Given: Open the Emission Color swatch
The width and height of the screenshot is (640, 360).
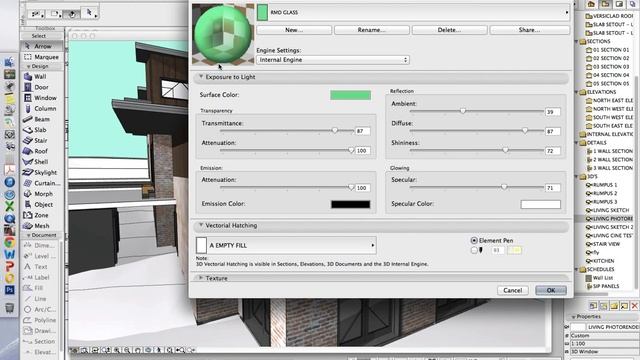Looking at the screenshot, I should coord(351,204).
